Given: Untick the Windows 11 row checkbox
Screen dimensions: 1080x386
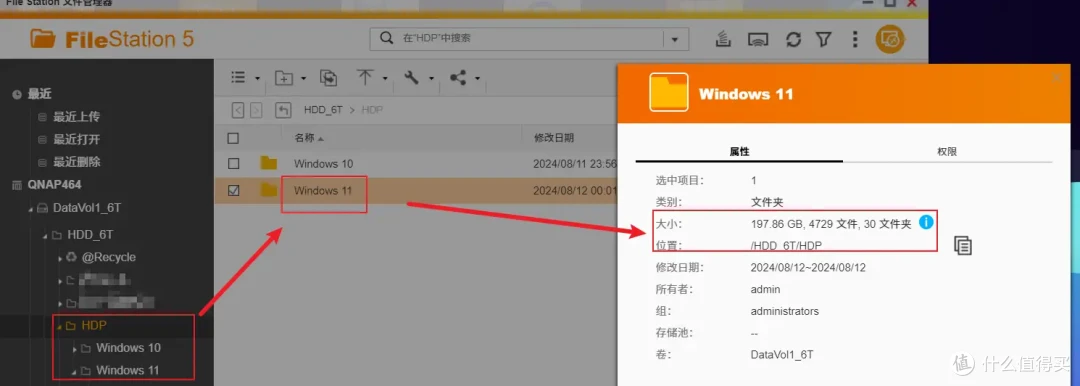Looking at the screenshot, I should click(x=233, y=190).
